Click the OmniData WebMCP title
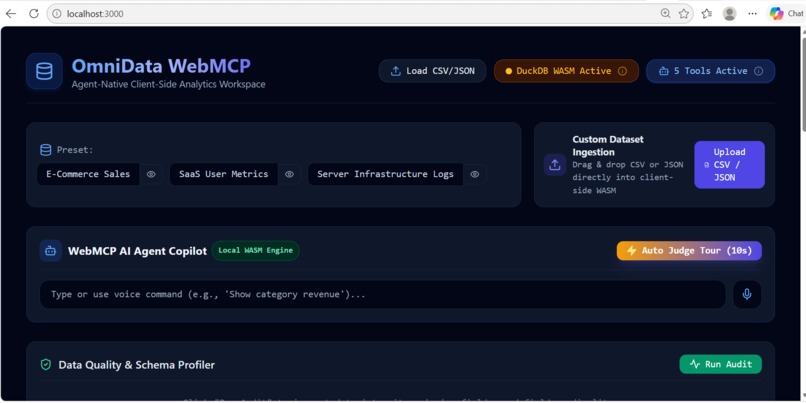The image size is (806, 403). (x=161, y=66)
